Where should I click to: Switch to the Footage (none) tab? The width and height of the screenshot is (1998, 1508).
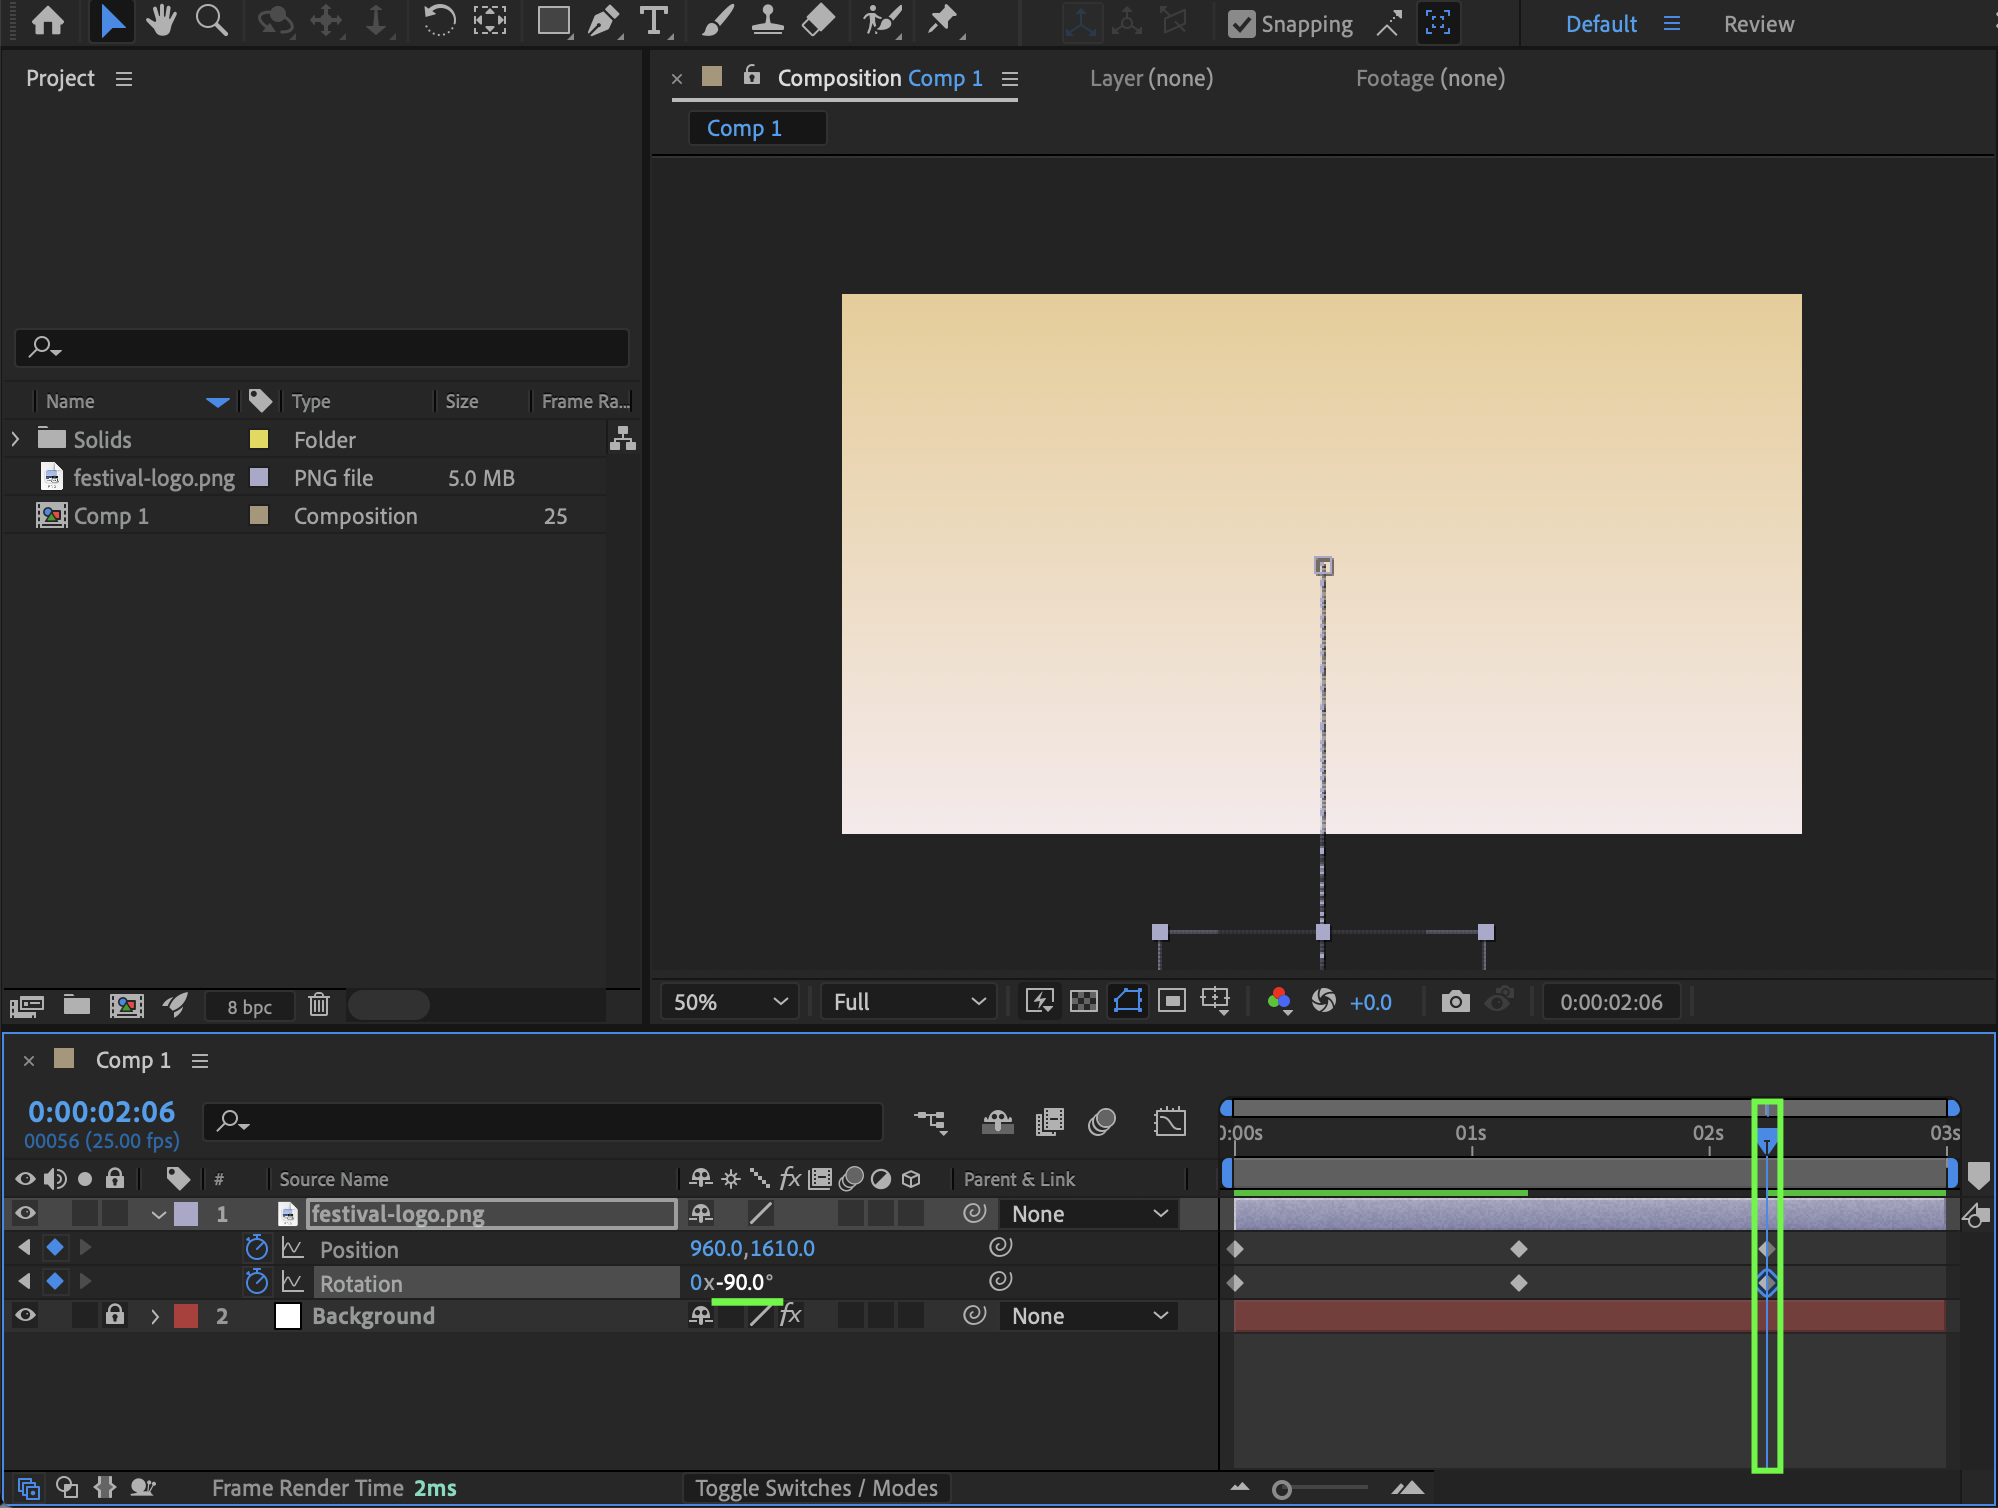click(x=1430, y=78)
